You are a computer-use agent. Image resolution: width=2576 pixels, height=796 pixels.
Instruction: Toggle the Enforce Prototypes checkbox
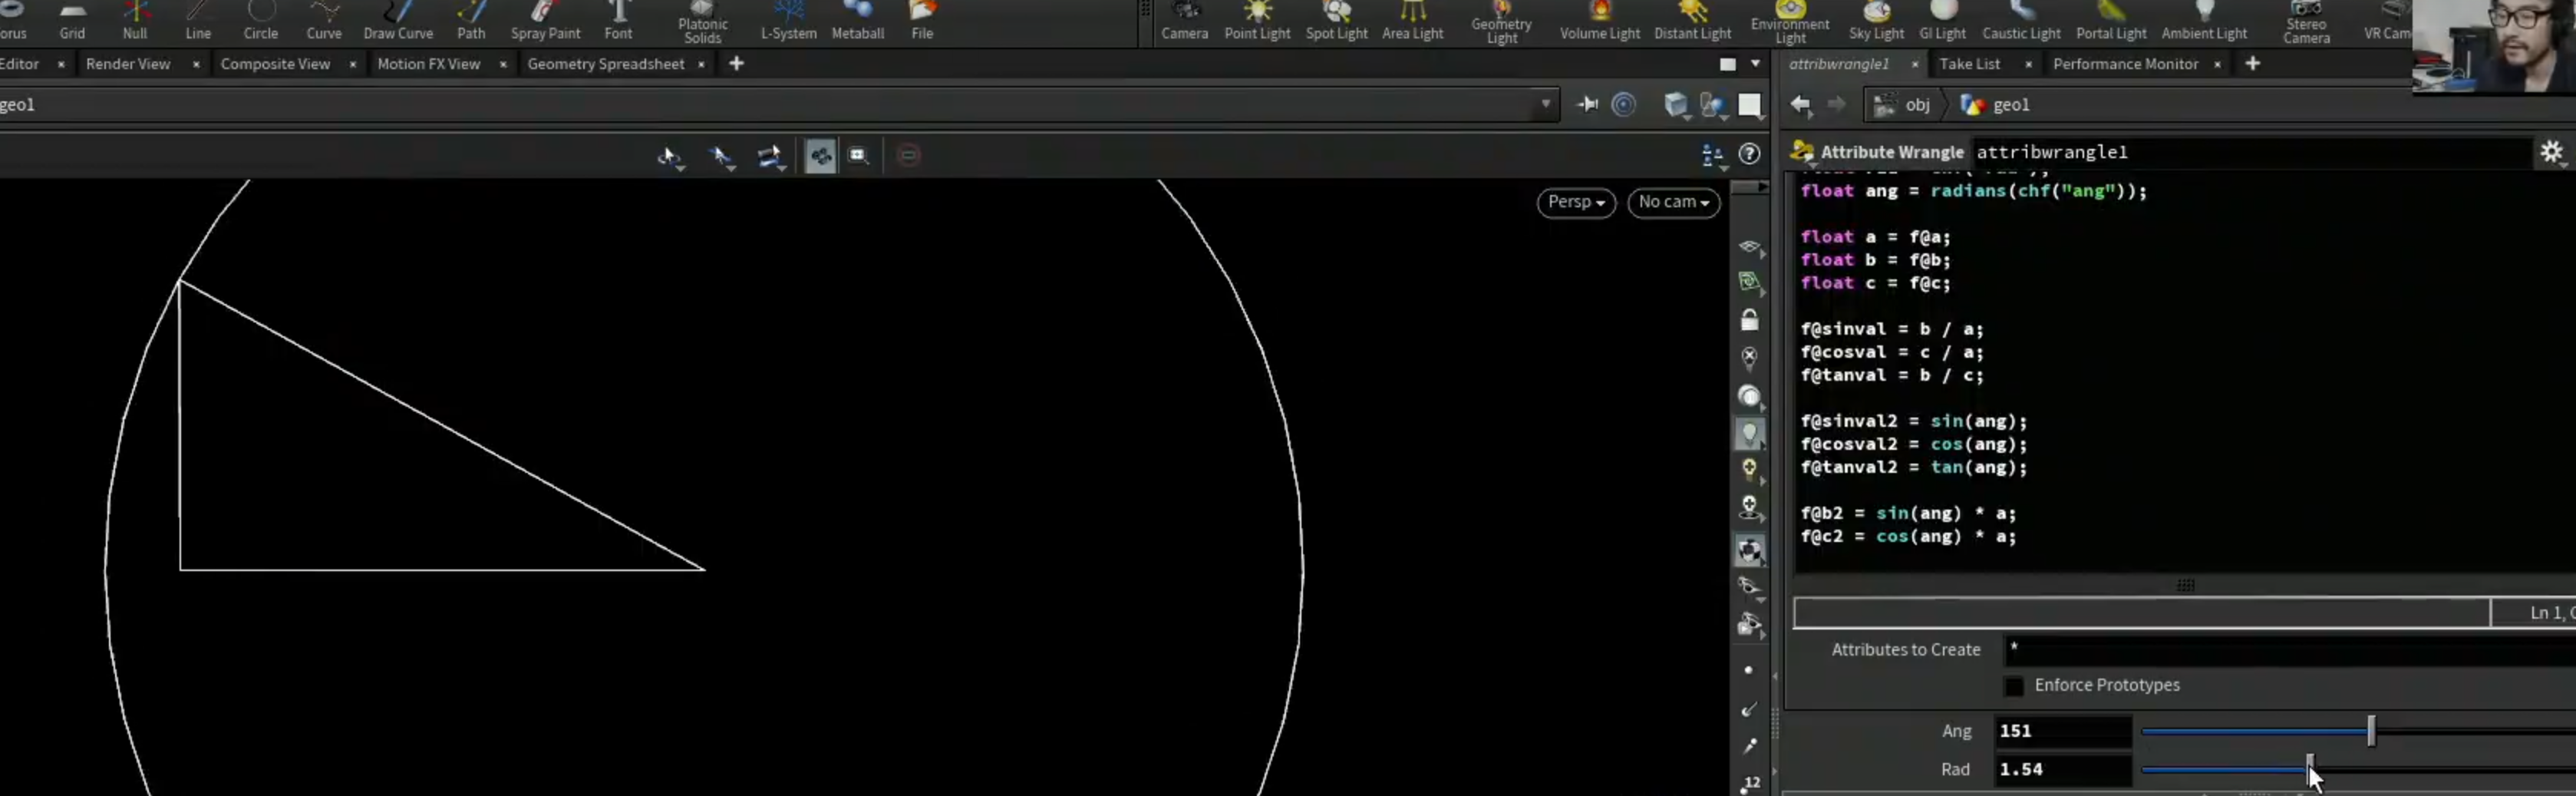coord(2014,686)
